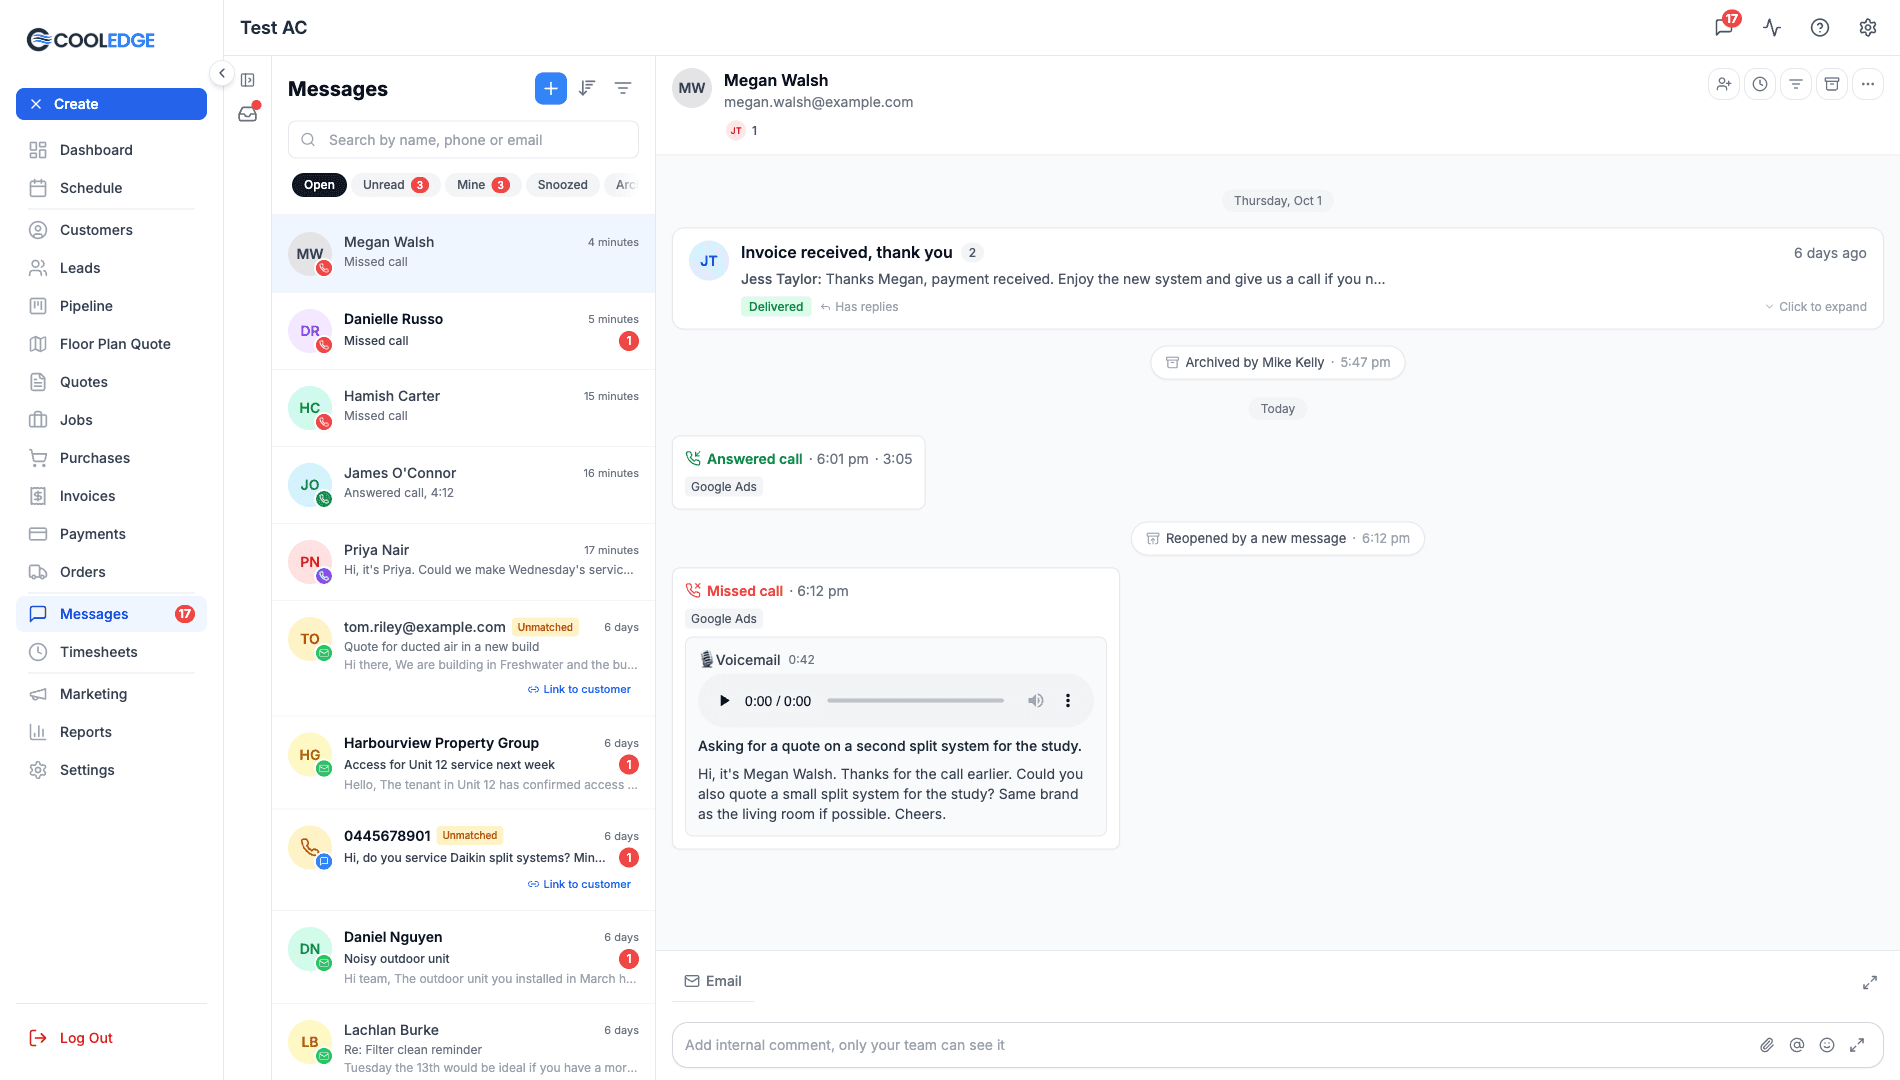Click the assign user icon
Image resolution: width=1900 pixels, height=1080 pixels.
[1724, 84]
